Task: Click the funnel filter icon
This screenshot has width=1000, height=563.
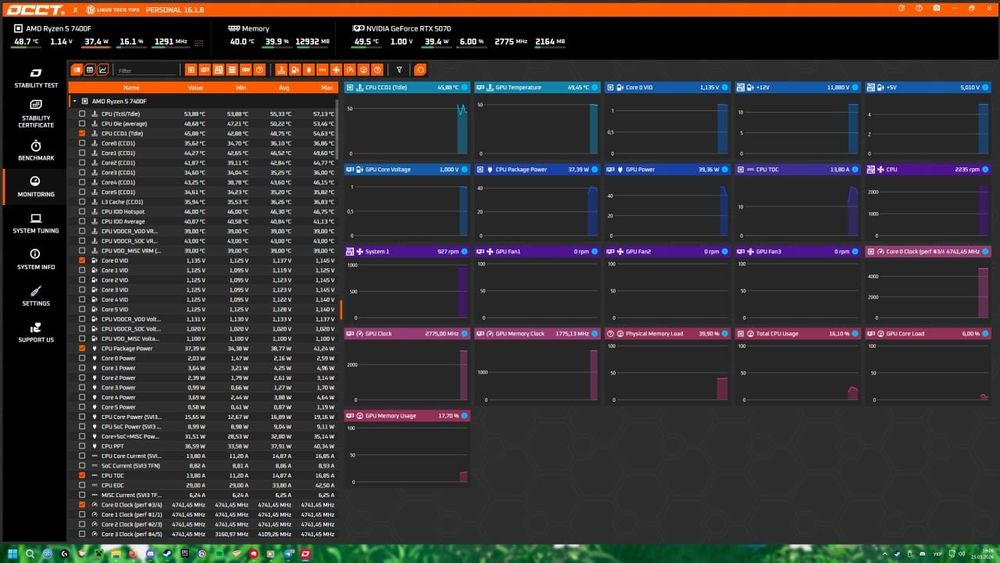Action: [399, 69]
